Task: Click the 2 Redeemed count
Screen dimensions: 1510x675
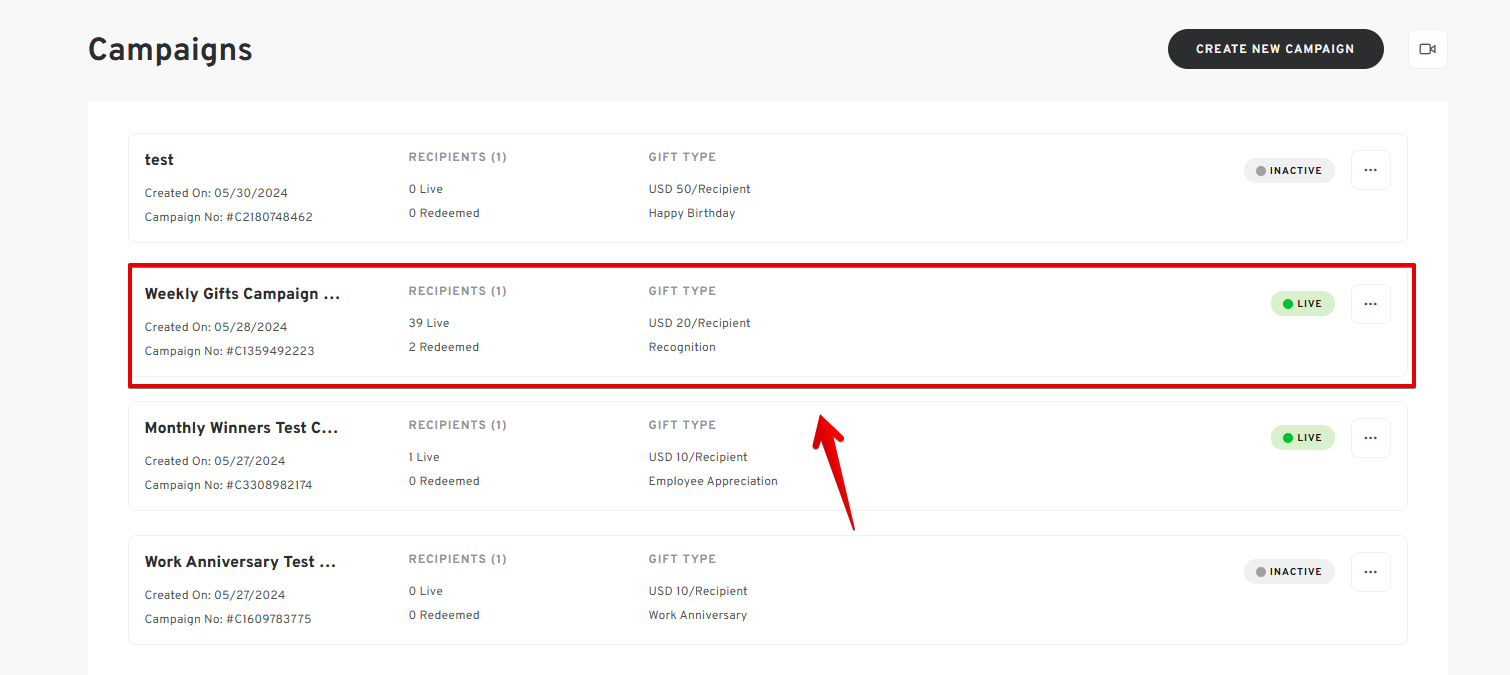Action: [x=444, y=347]
